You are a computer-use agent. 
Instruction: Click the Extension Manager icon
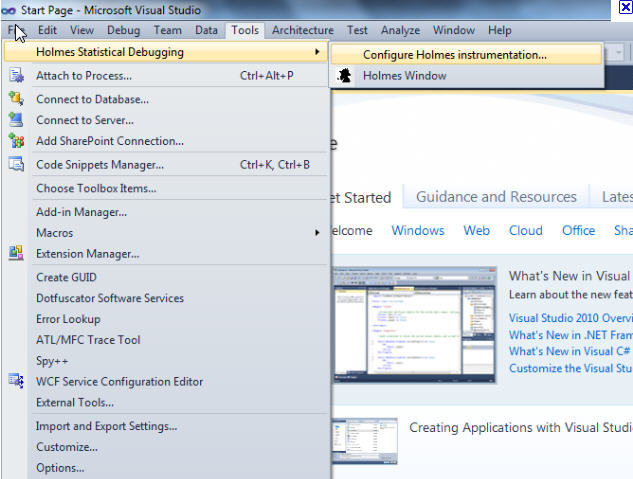[x=17, y=253]
